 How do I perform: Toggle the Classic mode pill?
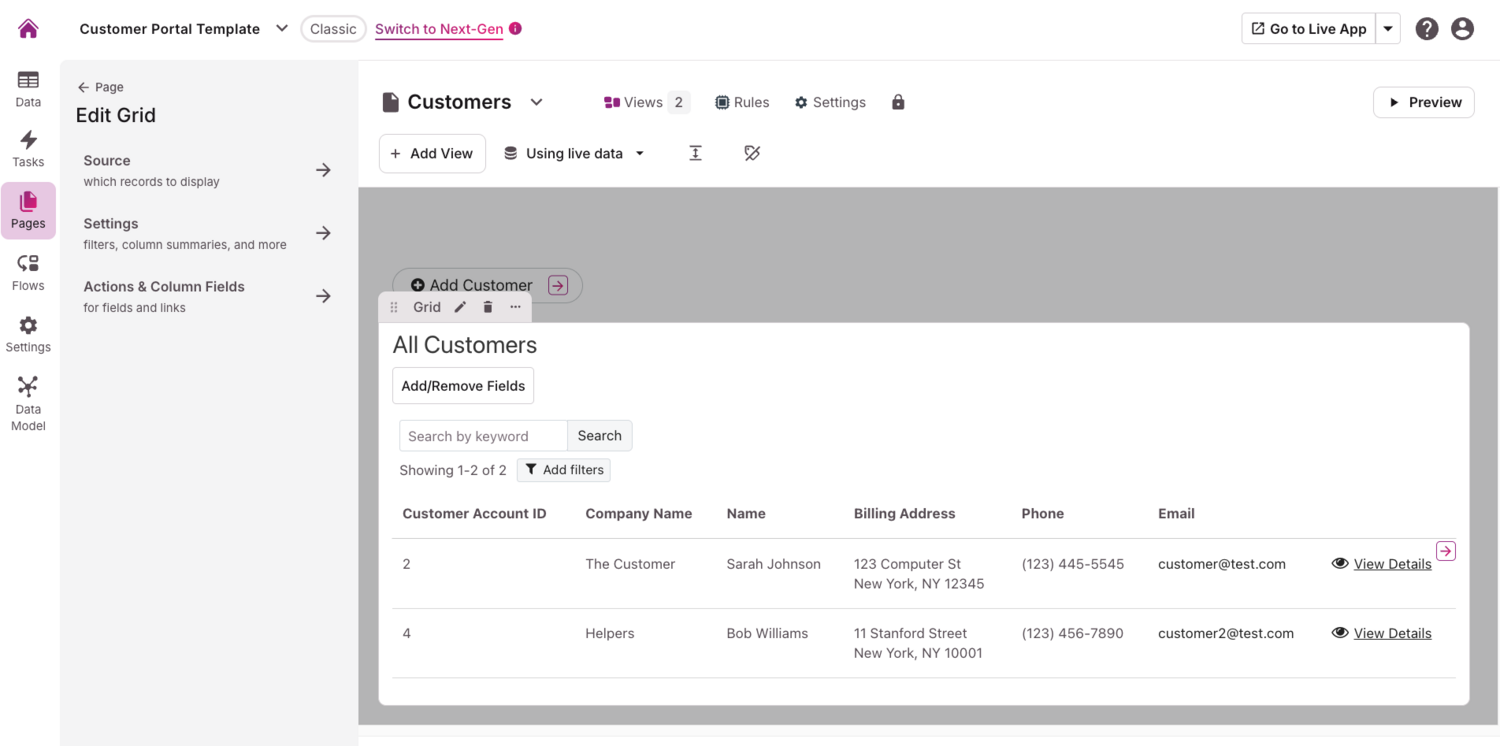click(333, 29)
